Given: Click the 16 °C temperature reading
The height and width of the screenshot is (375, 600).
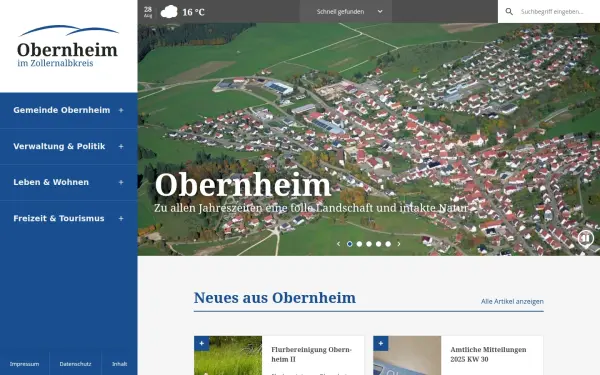Looking at the screenshot, I should point(193,12).
